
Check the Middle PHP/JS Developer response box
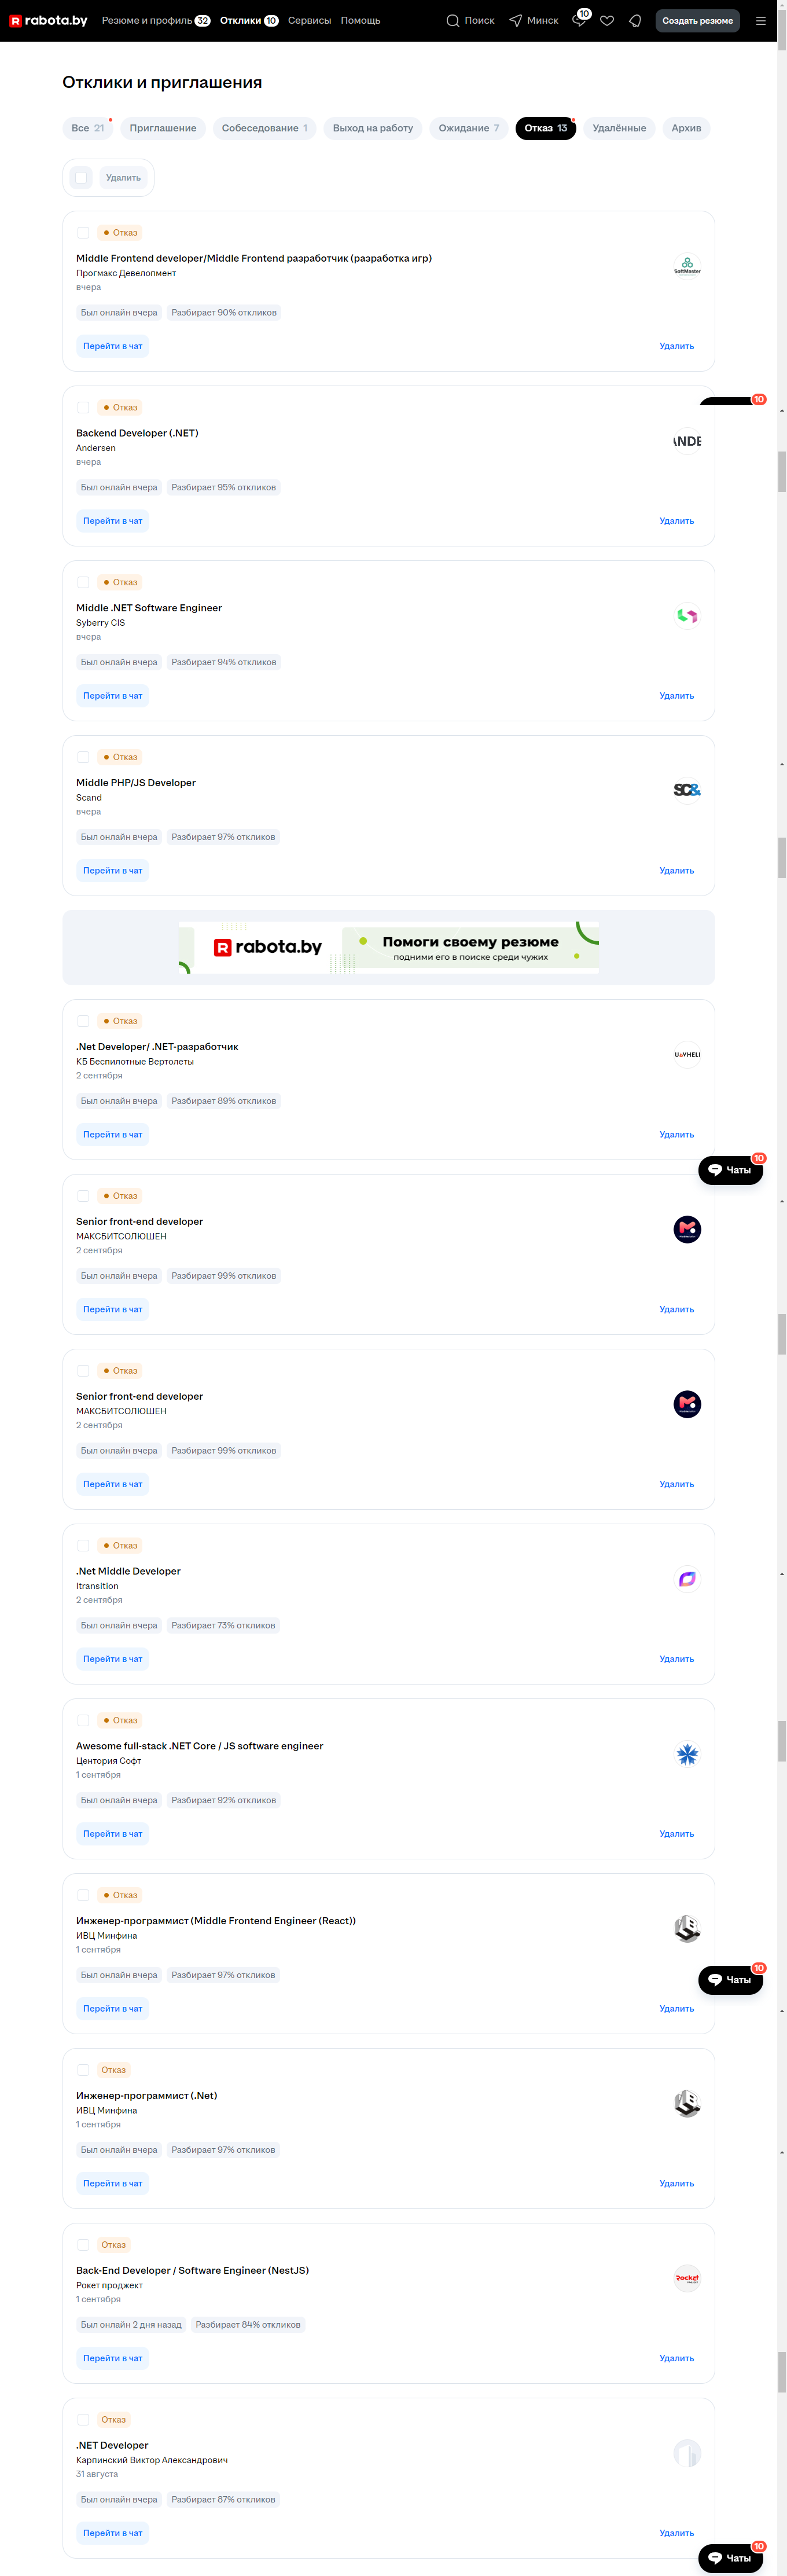point(83,757)
